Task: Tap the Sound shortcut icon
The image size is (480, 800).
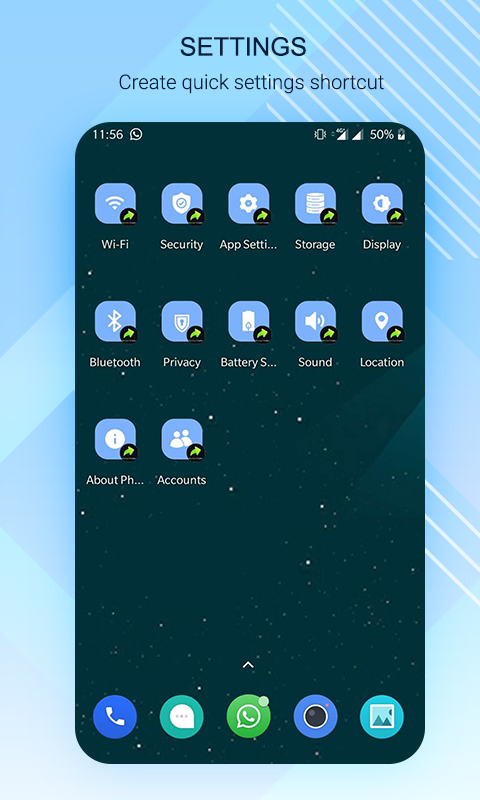Action: (316, 322)
